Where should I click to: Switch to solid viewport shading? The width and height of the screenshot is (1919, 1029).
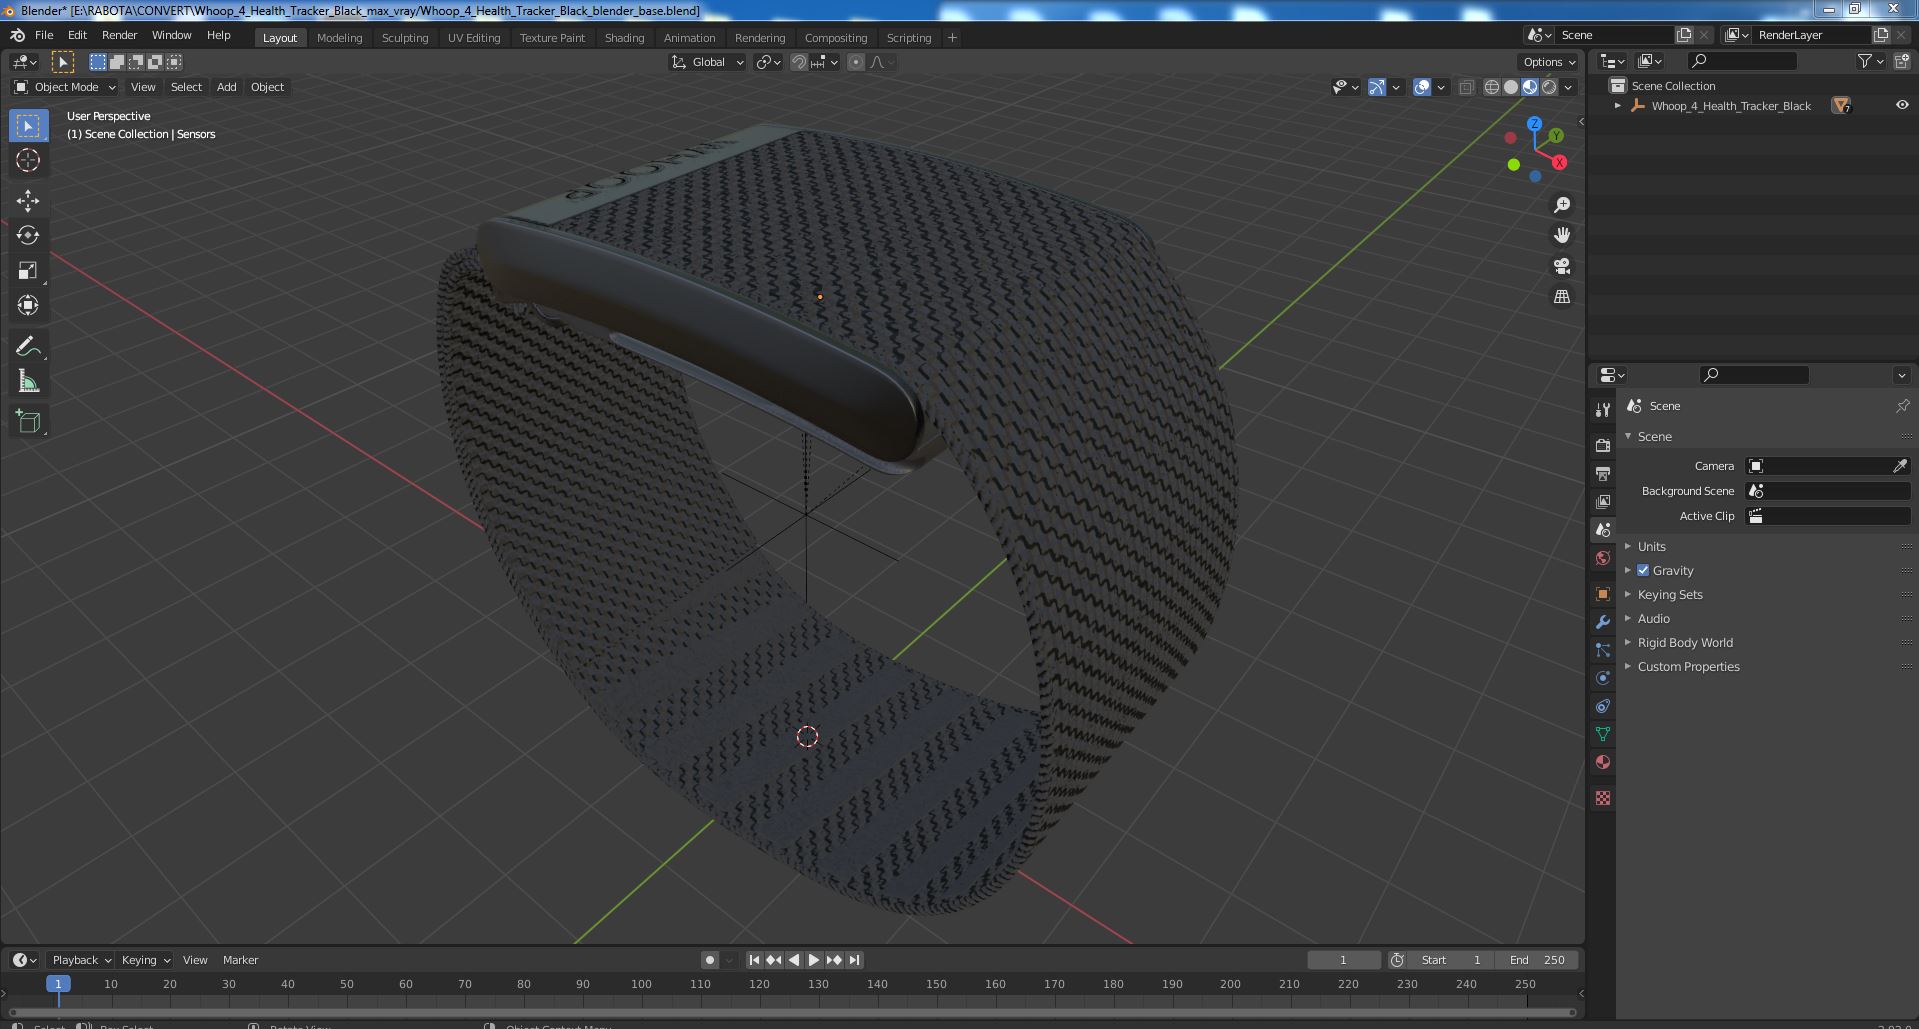[x=1511, y=87]
